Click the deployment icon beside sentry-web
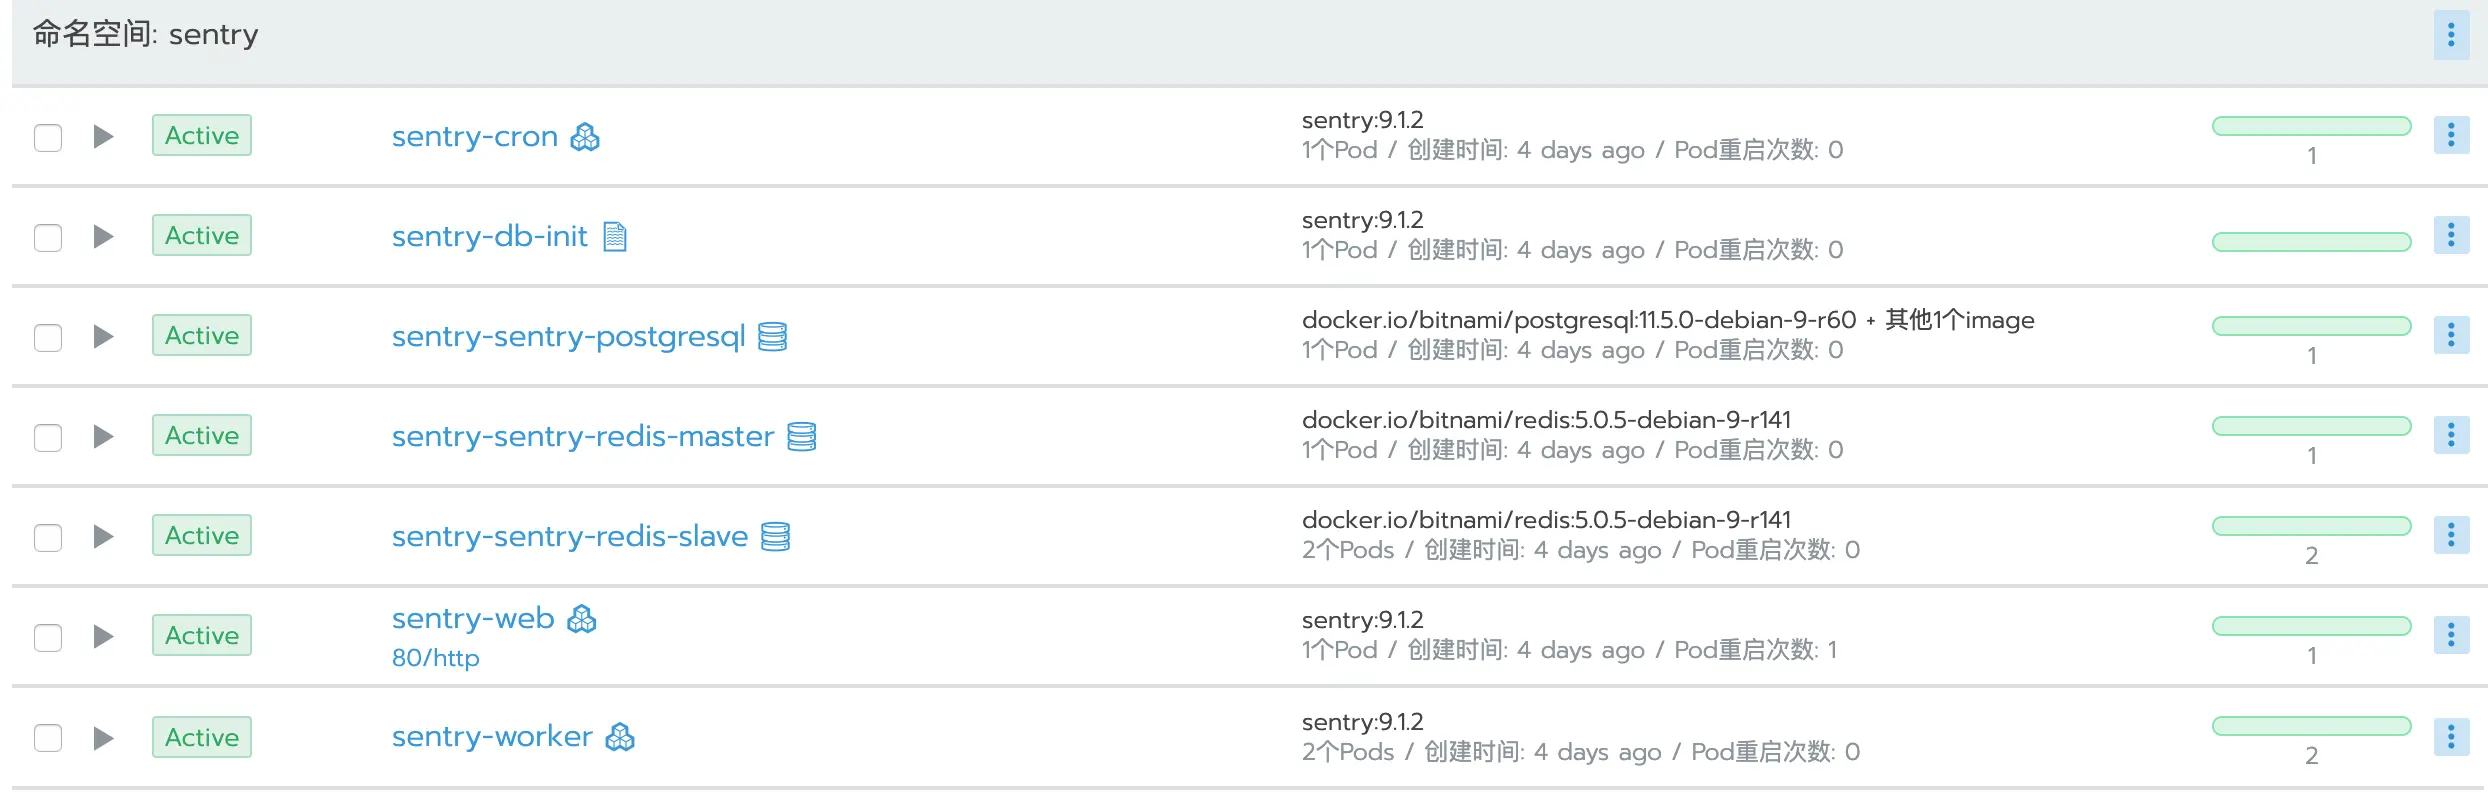Image resolution: width=2488 pixels, height=810 pixels. pos(581,620)
